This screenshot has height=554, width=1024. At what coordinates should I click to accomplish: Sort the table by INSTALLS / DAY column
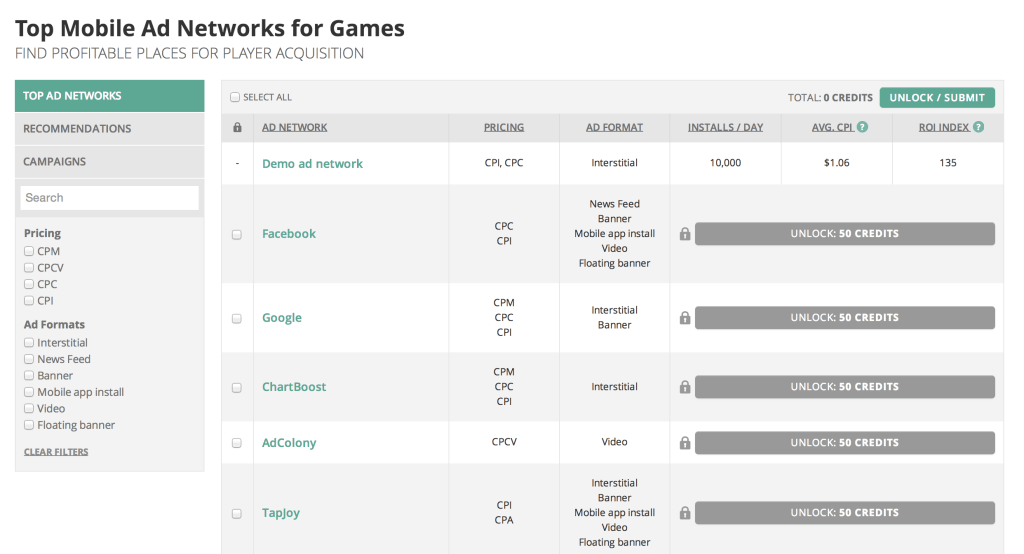click(x=725, y=128)
